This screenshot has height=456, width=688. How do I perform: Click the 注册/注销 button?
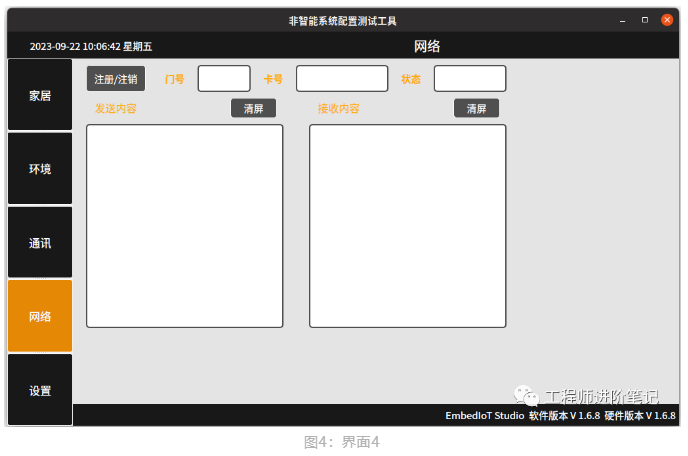click(116, 79)
